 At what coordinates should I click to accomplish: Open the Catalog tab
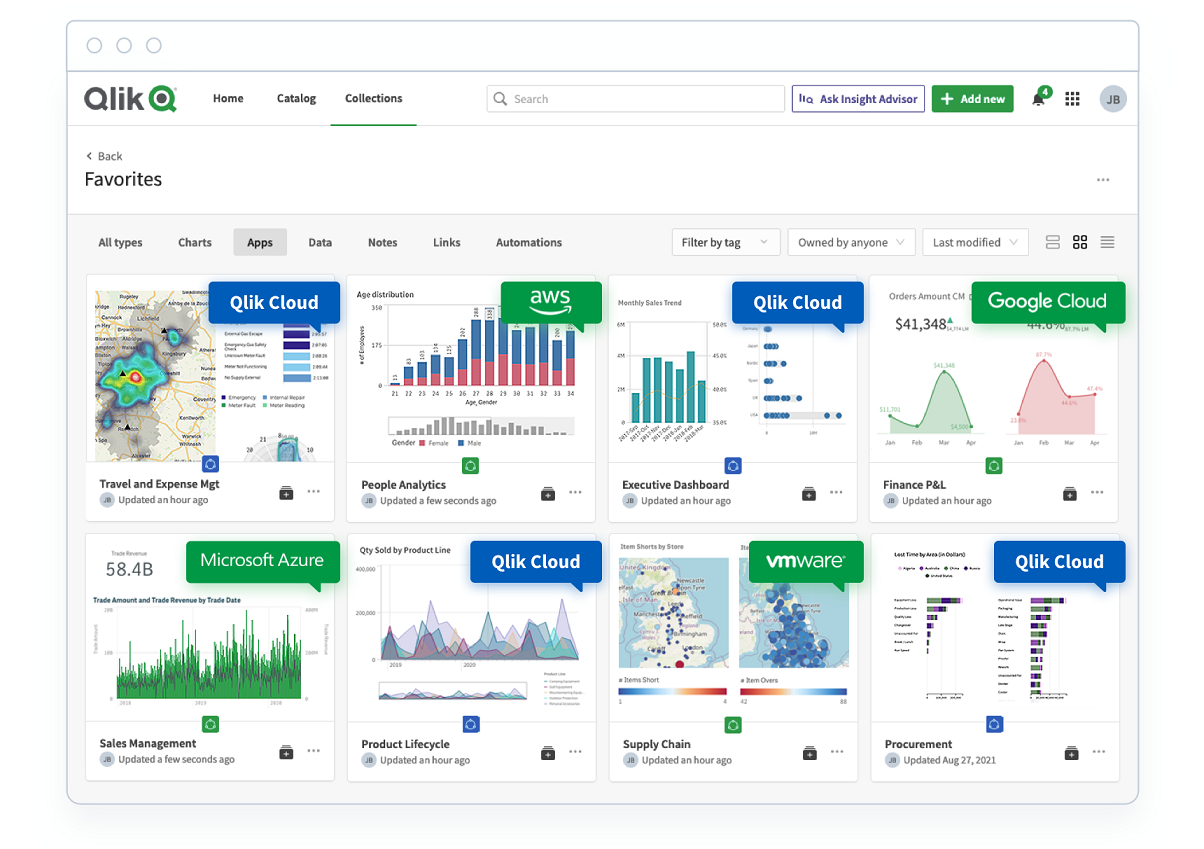(296, 98)
